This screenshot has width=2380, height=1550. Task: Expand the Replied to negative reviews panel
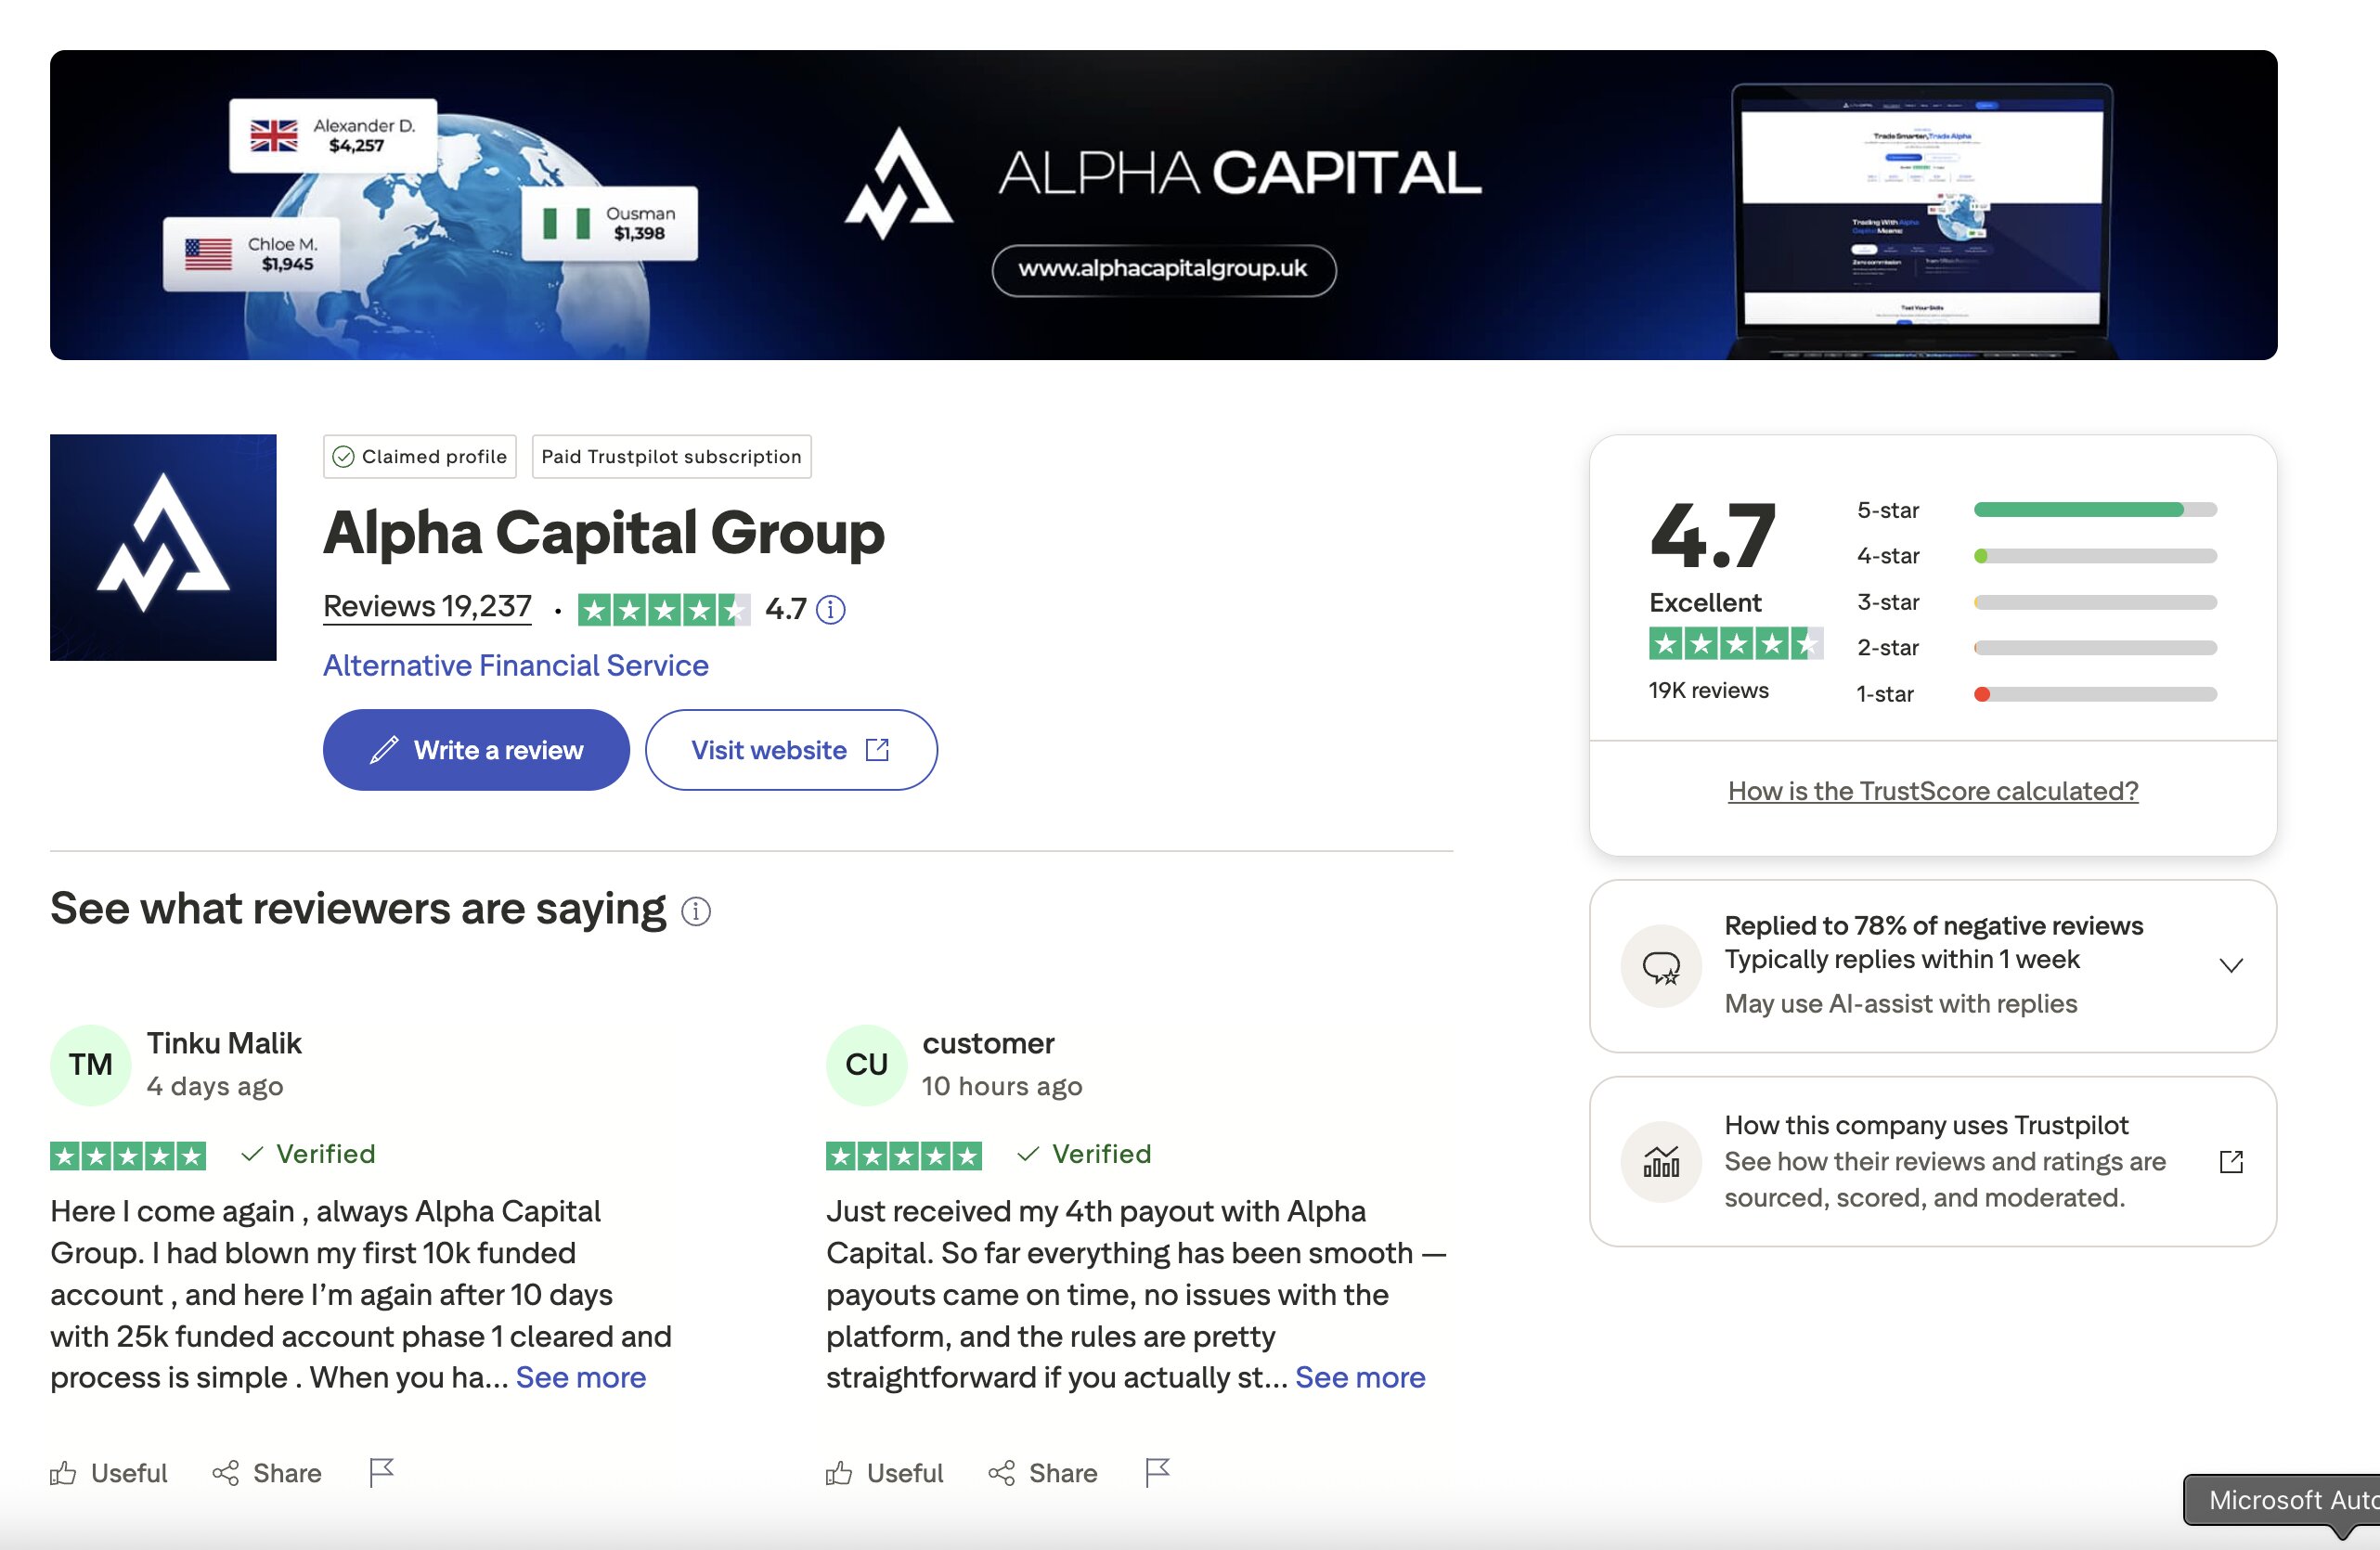[x=2231, y=965]
